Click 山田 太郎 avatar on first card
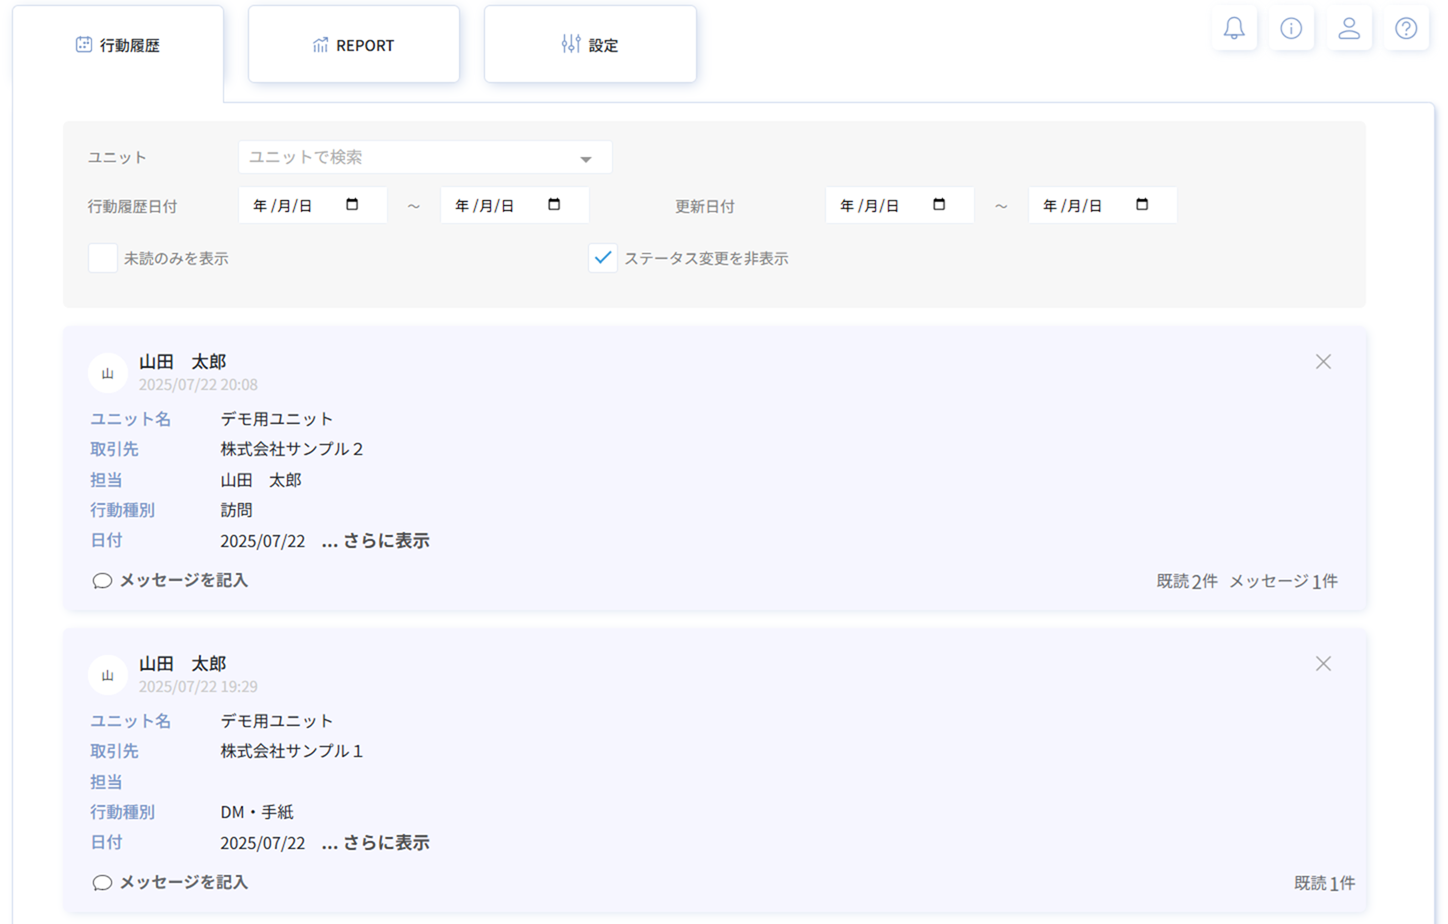This screenshot has height=924, width=1448. (x=107, y=373)
